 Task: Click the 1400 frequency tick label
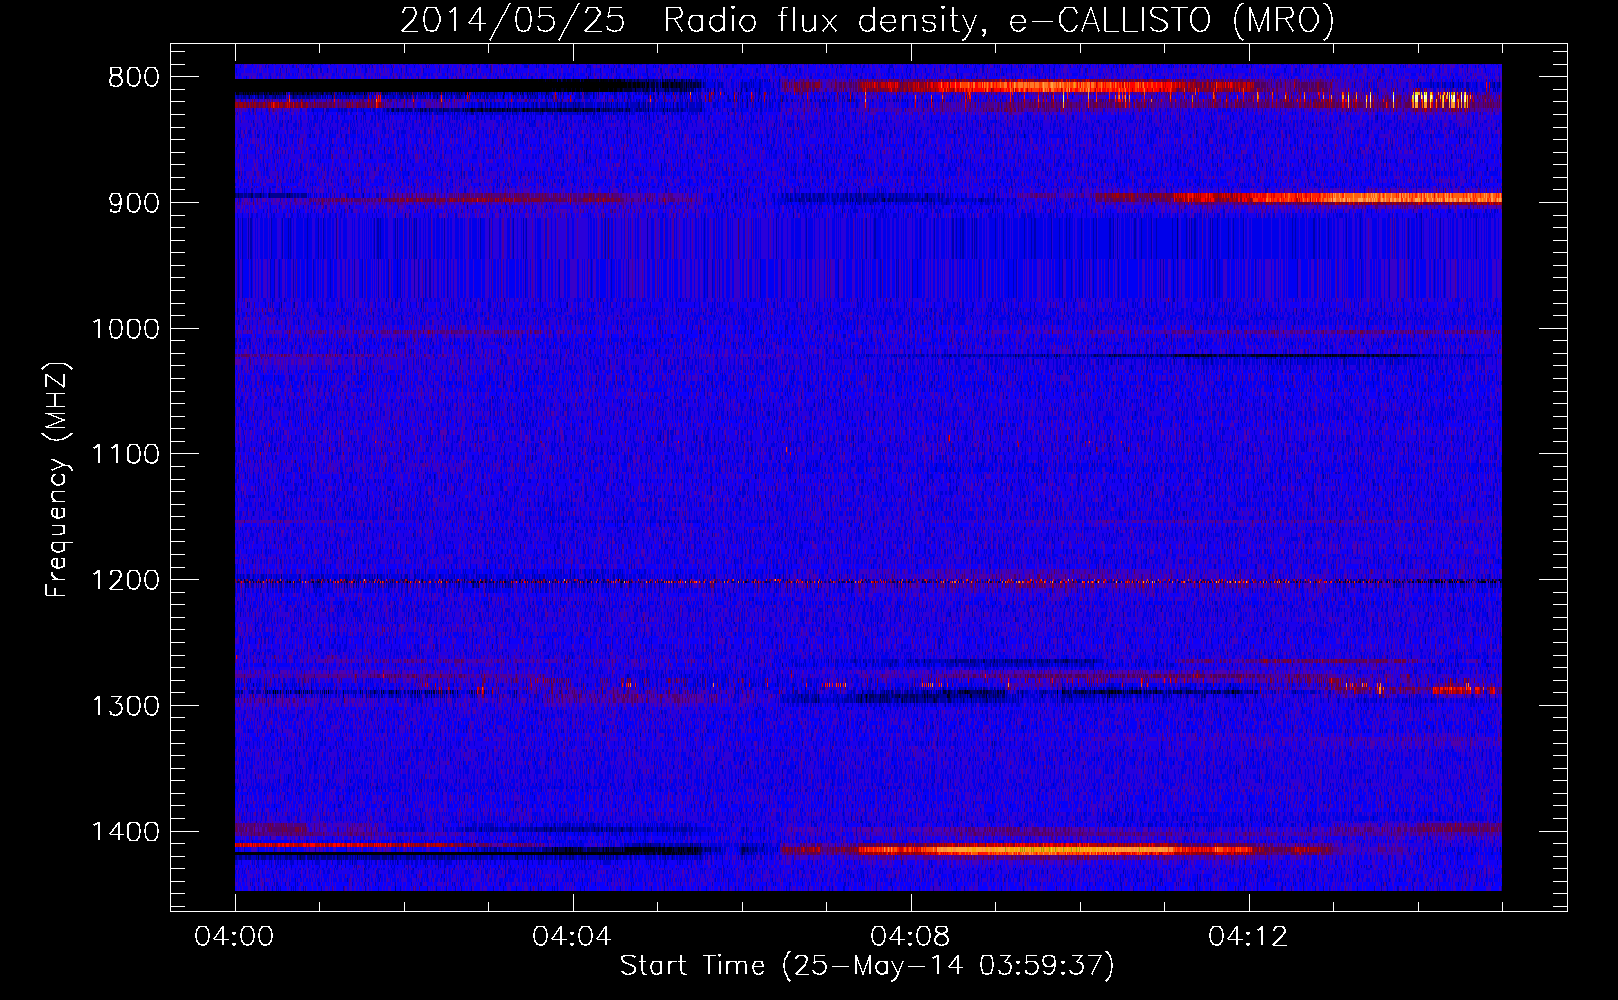pyautogui.click(x=126, y=832)
